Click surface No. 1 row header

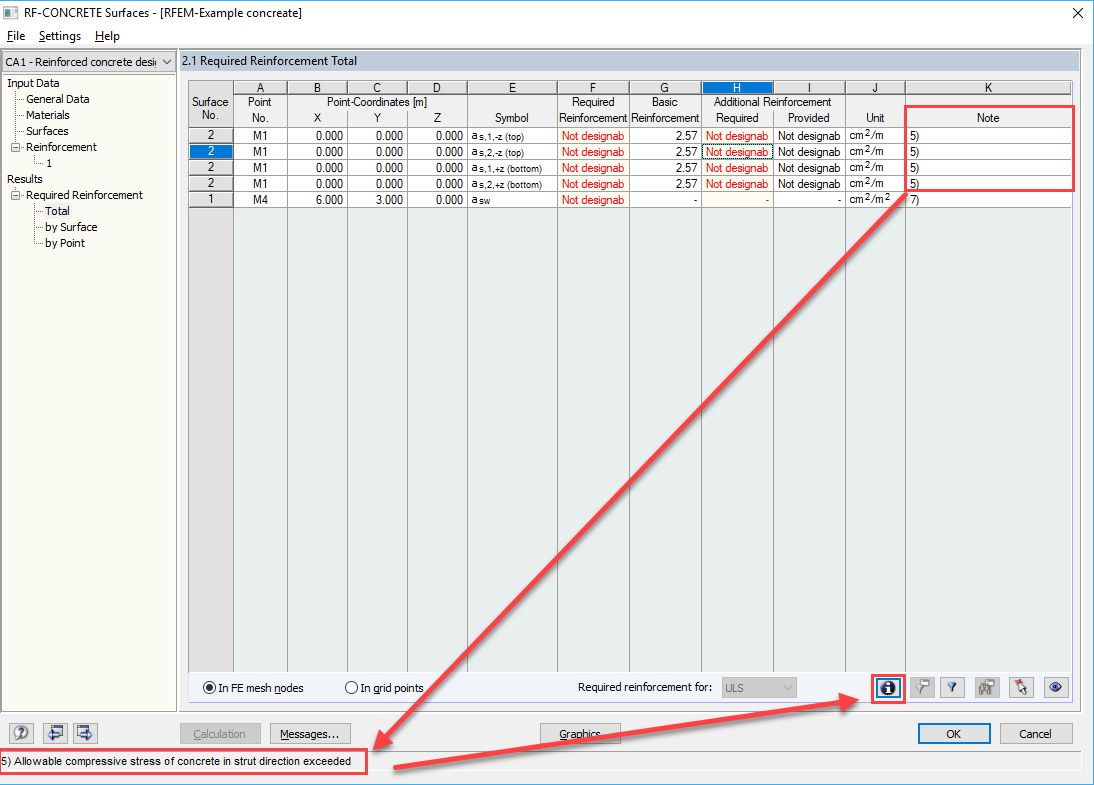[211, 200]
